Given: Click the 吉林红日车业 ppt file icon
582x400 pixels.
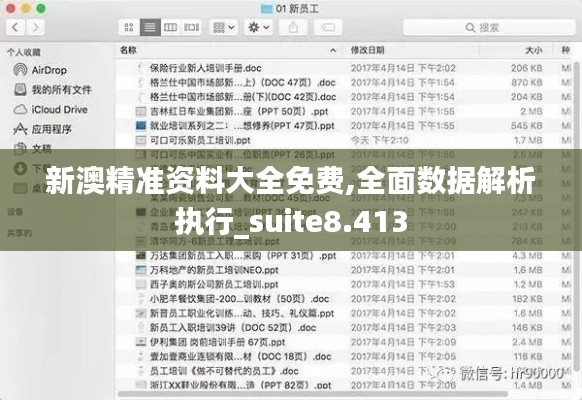Looking at the screenshot, I should [141, 111].
